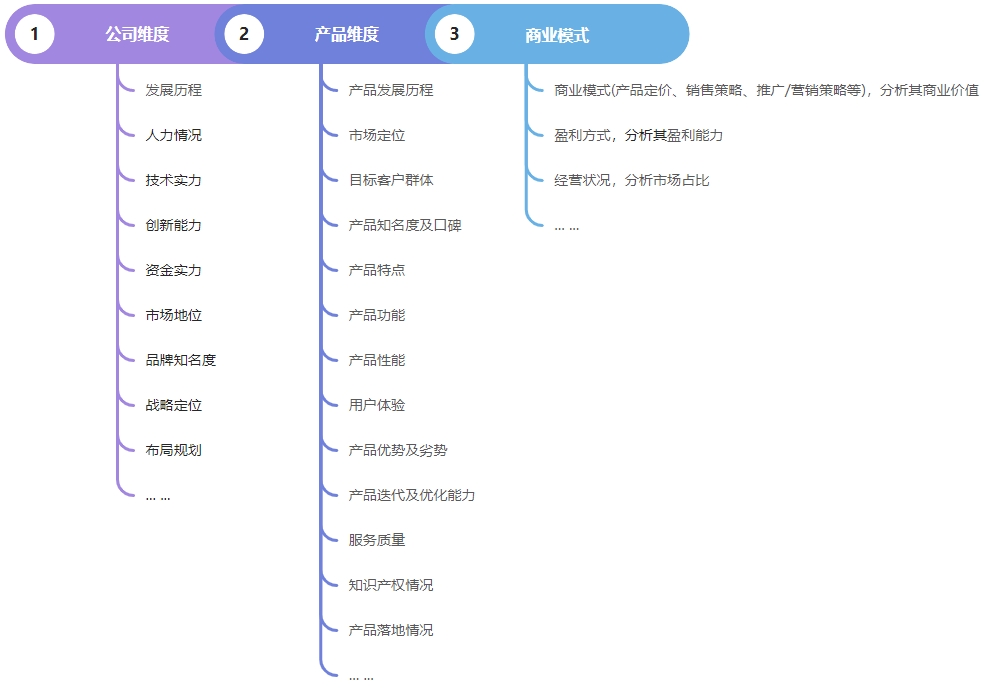Select 经营状况，分析市场占比 entry
The image size is (984, 694).
[631, 180]
